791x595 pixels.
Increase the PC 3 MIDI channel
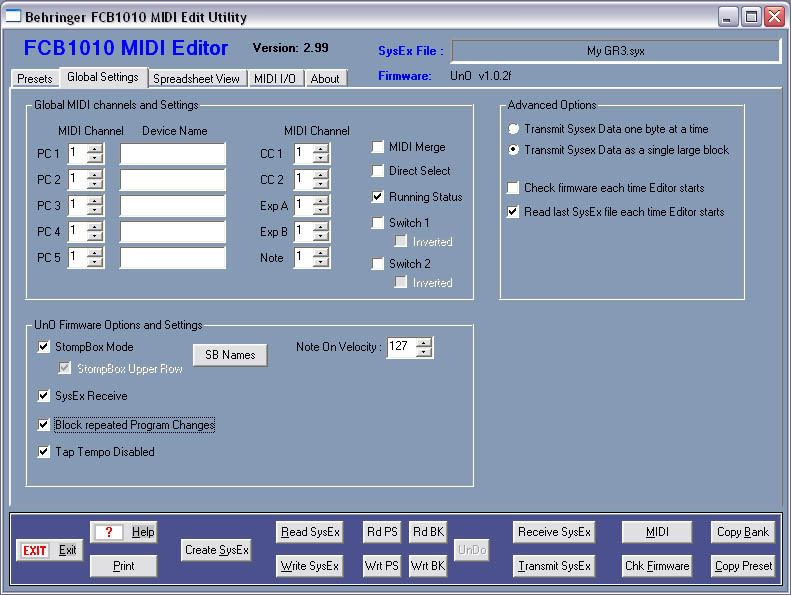tap(94, 201)
